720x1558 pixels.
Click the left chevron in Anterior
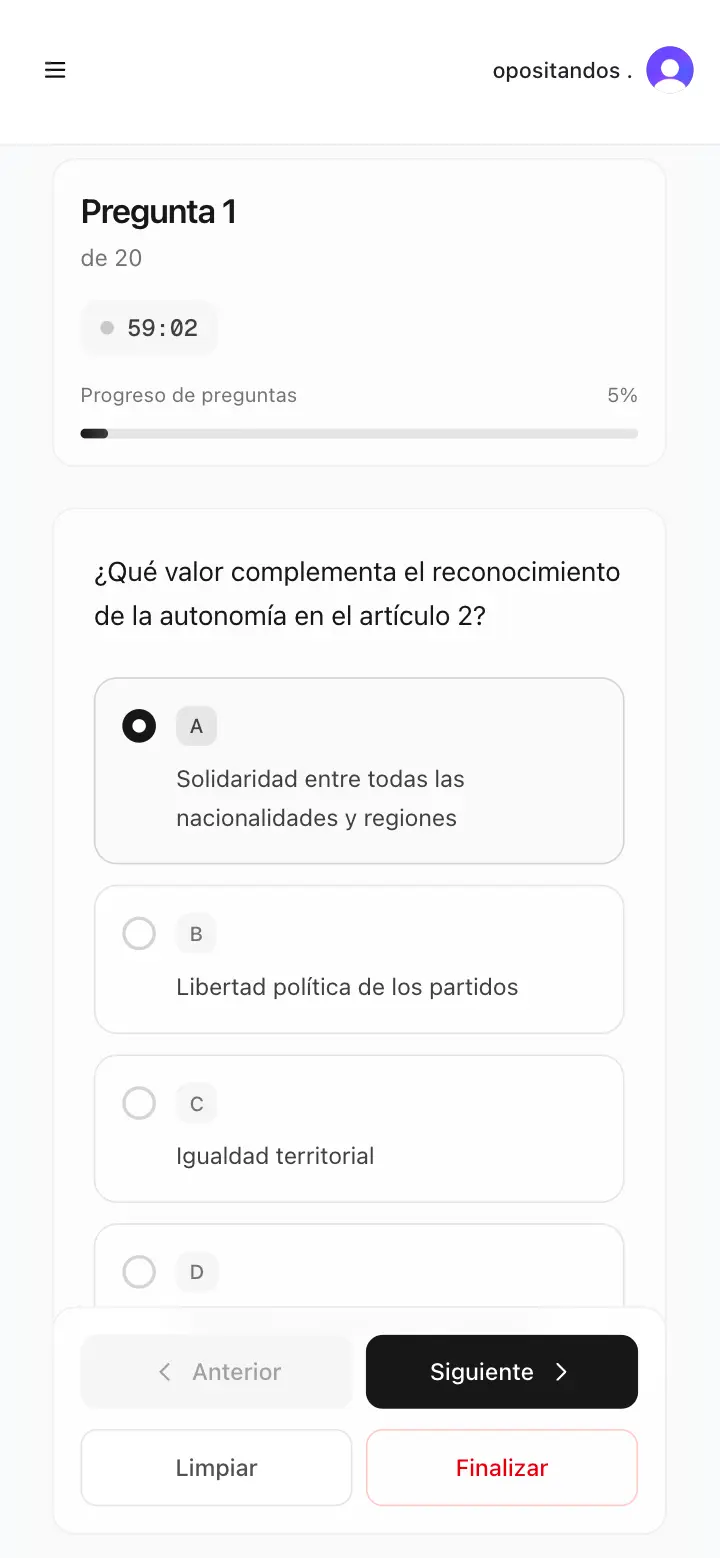pyautogui.click(x=165, y=1372)
